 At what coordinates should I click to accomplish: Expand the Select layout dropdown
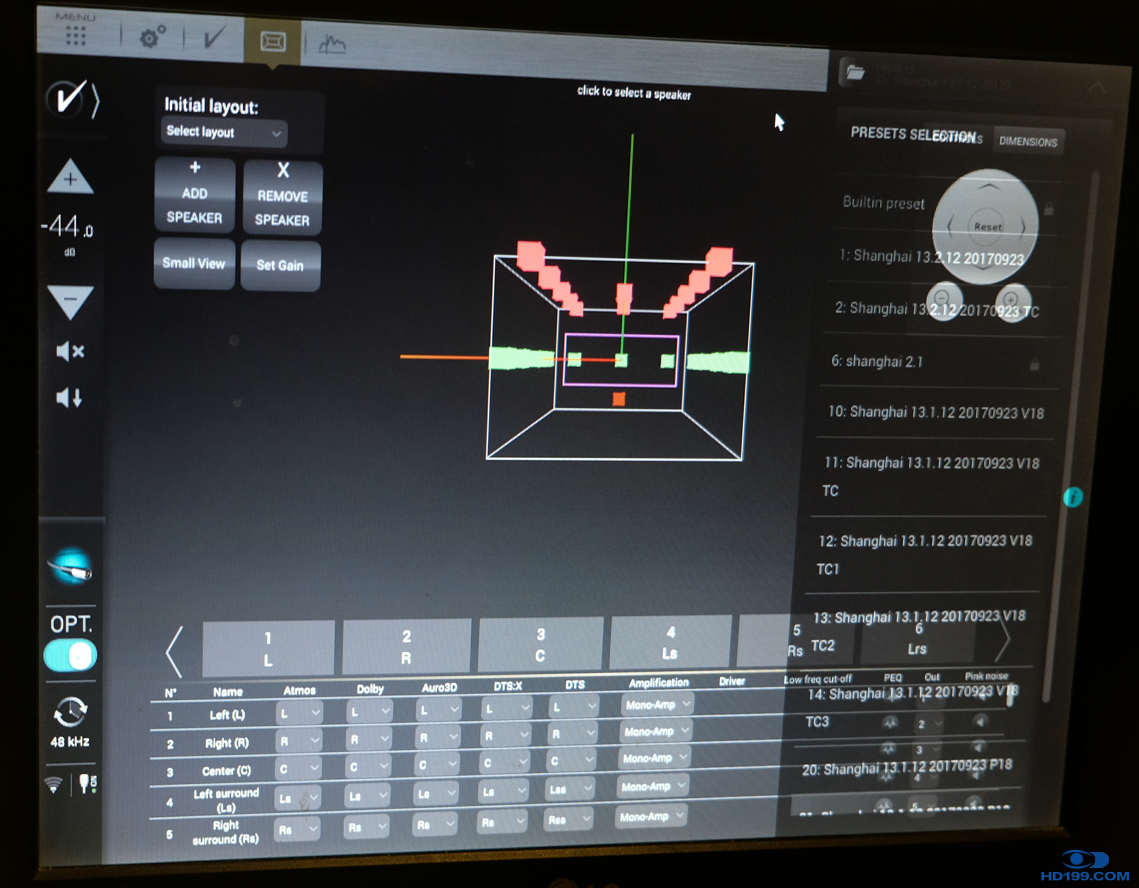[224, 132]
